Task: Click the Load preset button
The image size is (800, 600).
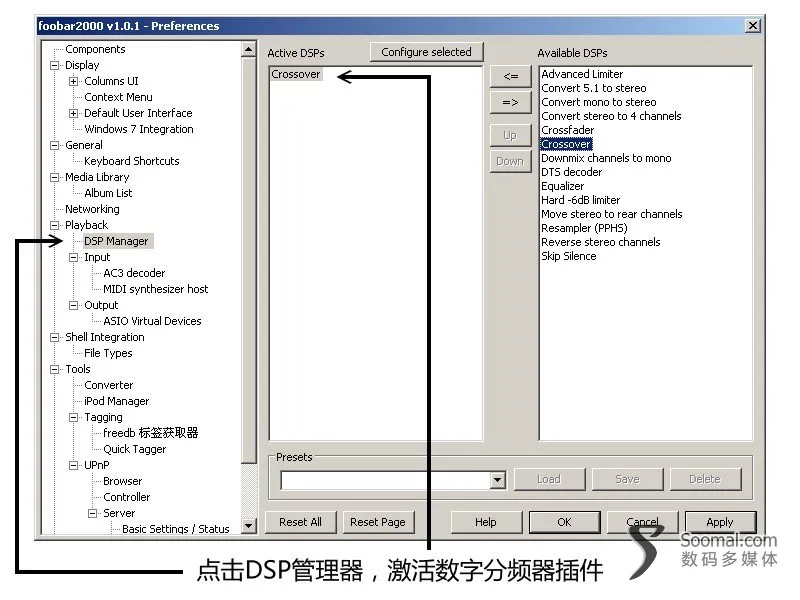Action: coord(549,480)
